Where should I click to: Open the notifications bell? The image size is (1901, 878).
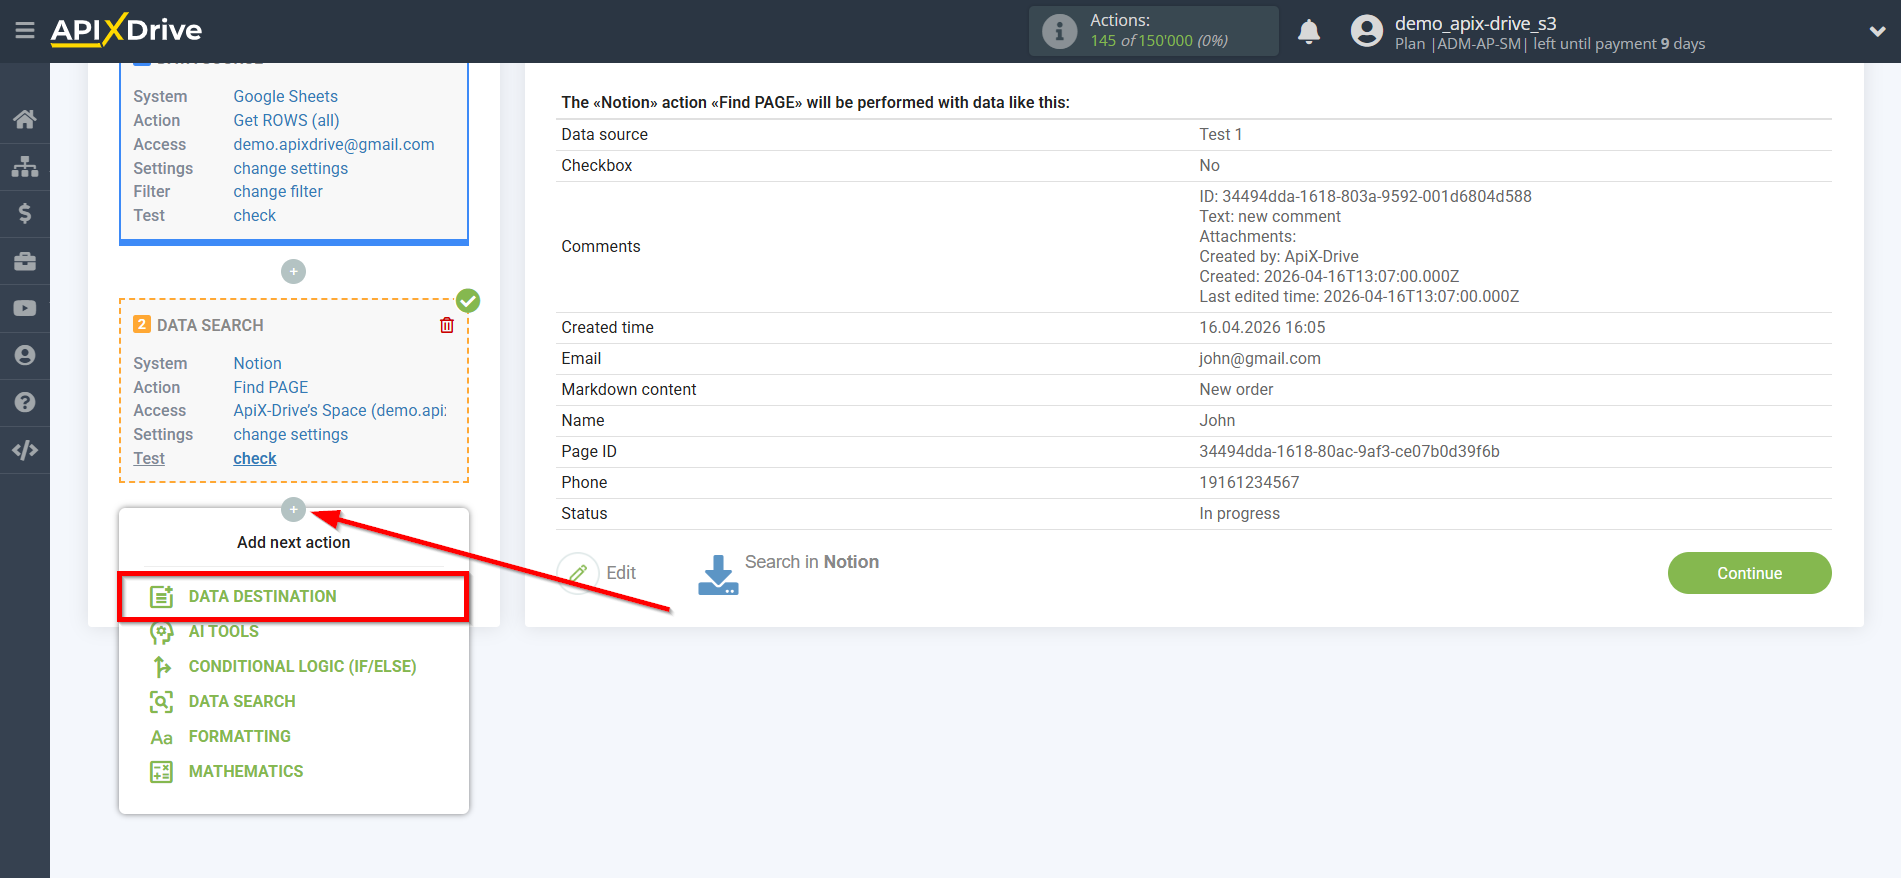(x=1309, y=31)
